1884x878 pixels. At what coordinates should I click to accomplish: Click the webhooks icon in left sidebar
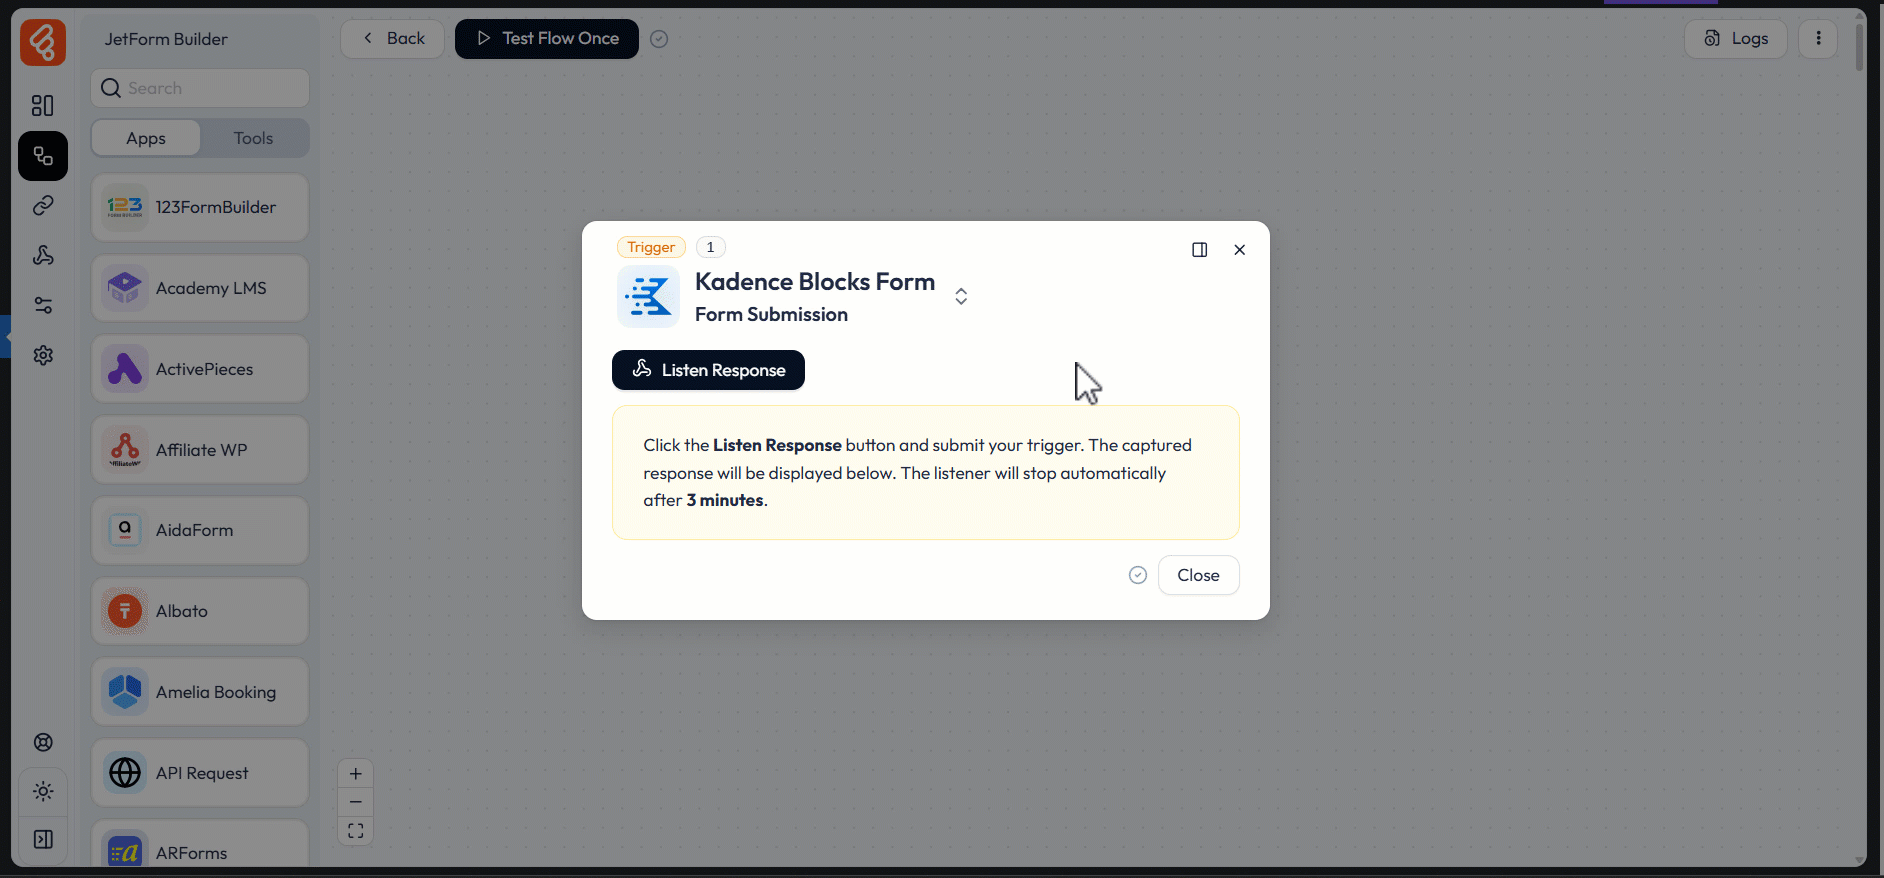[x=43, y=256]
